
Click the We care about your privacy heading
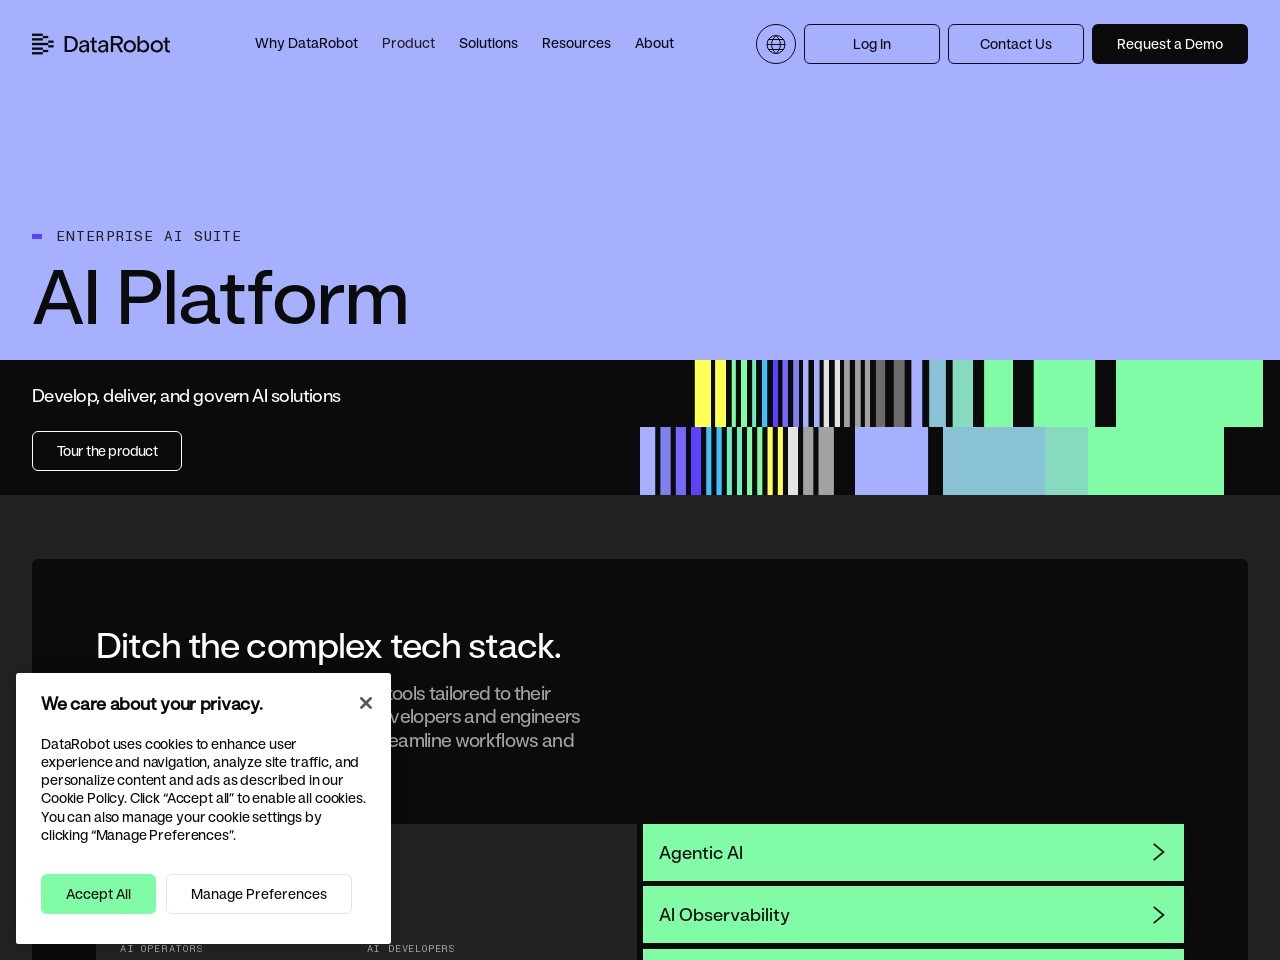[152, 704]
